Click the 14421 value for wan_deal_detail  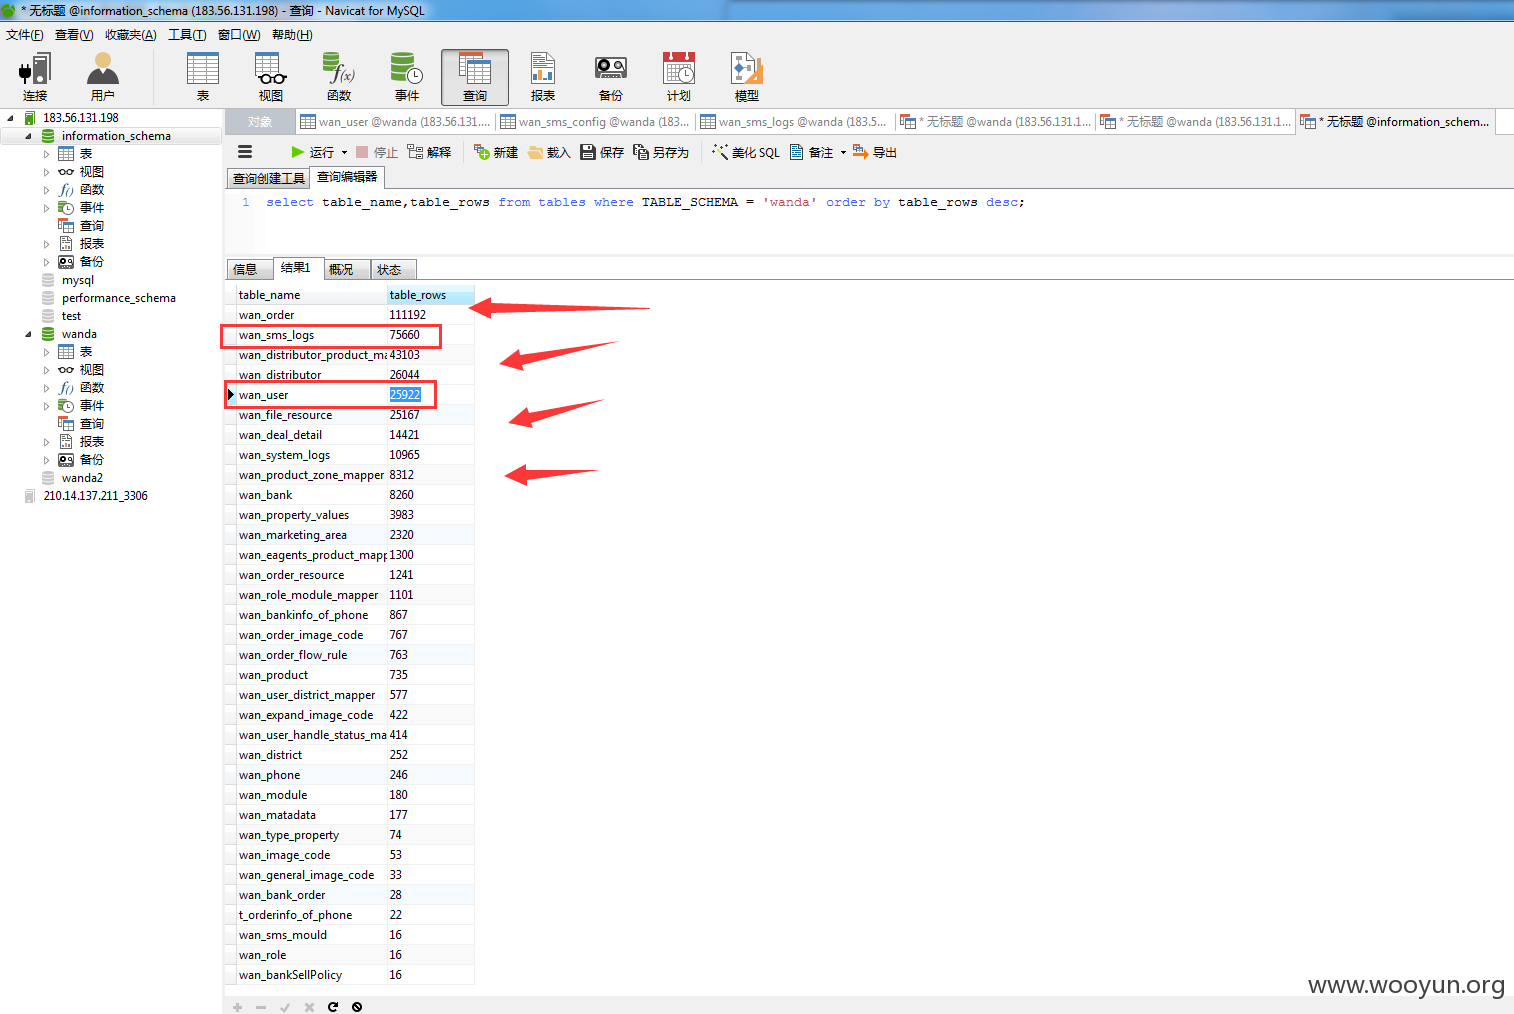404,435
